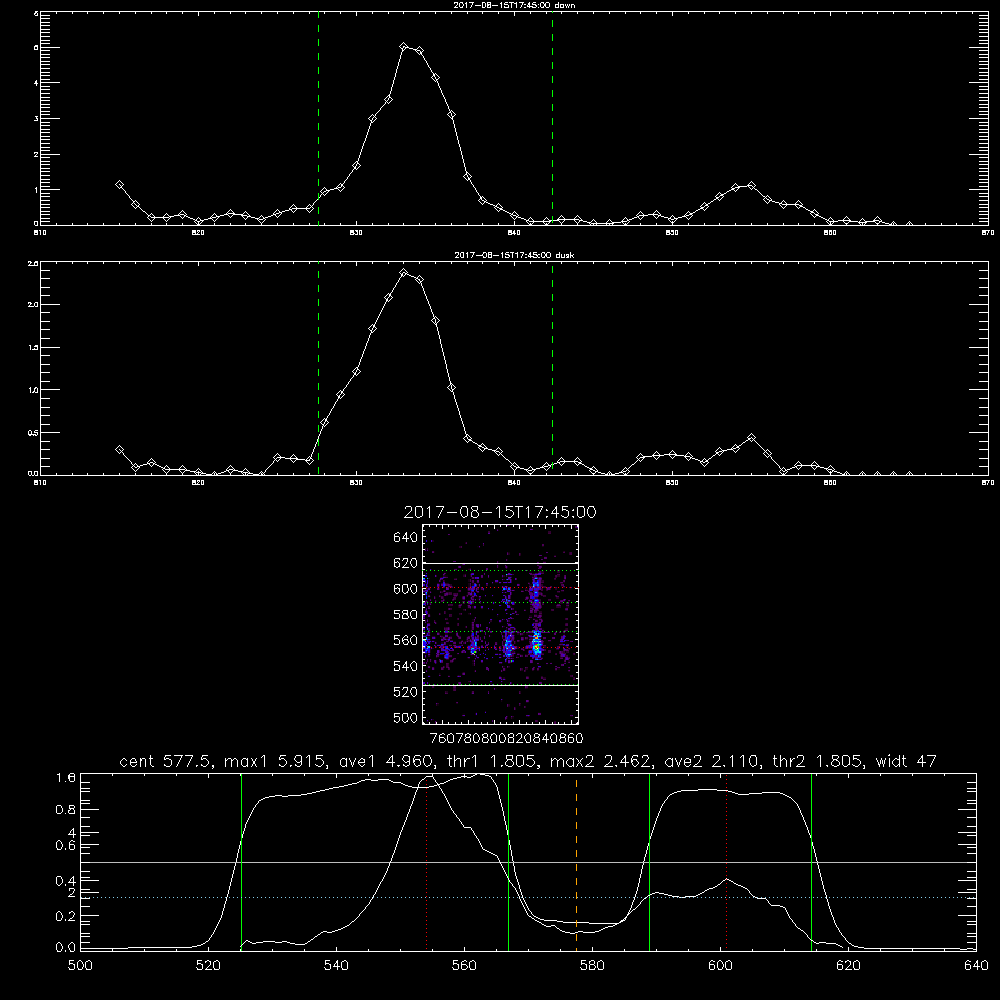
Task: Click the bottom plot y-axis label '0.0'
Action: click(66, 948)
